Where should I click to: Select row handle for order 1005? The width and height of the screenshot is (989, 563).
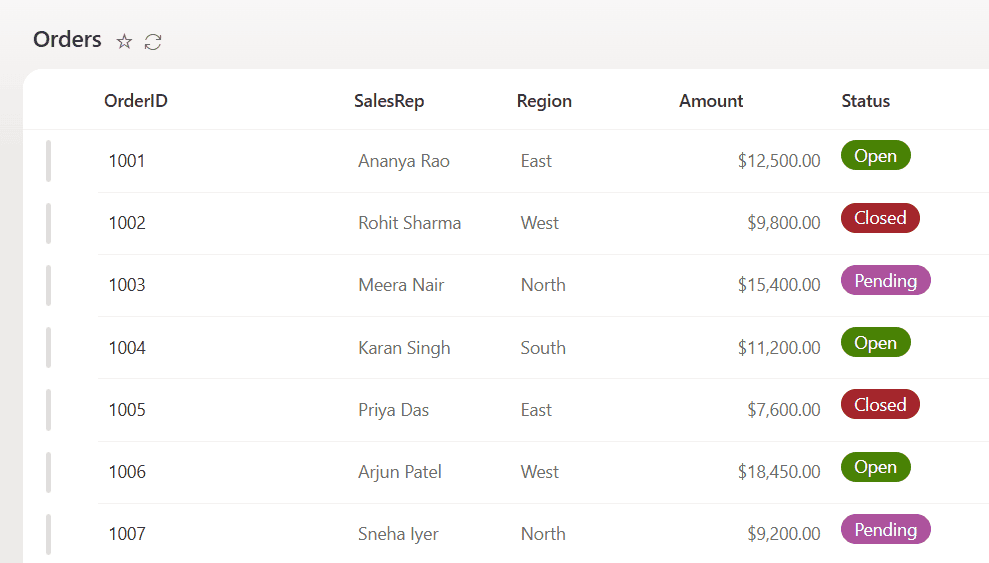click(49, 410)
